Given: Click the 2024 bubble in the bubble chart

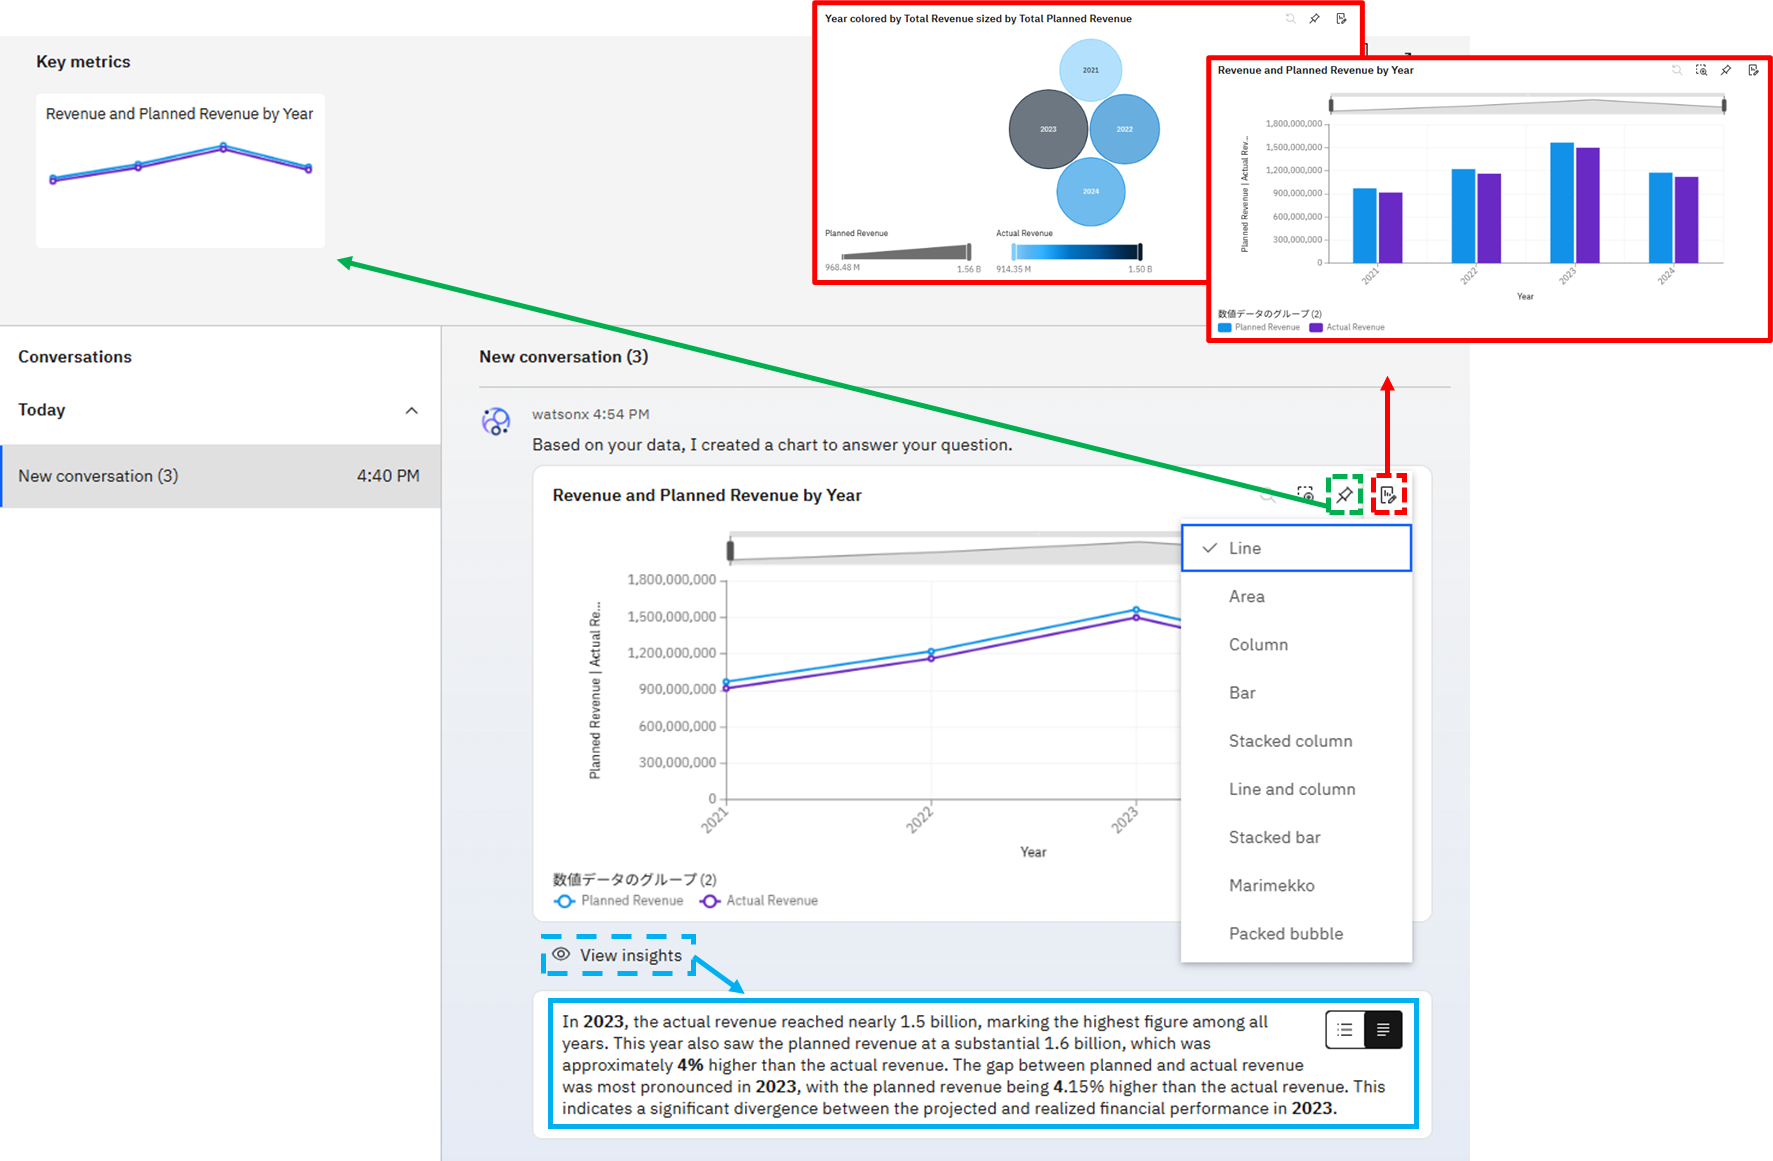Looking at the screenshot, I should (1091, 191).
